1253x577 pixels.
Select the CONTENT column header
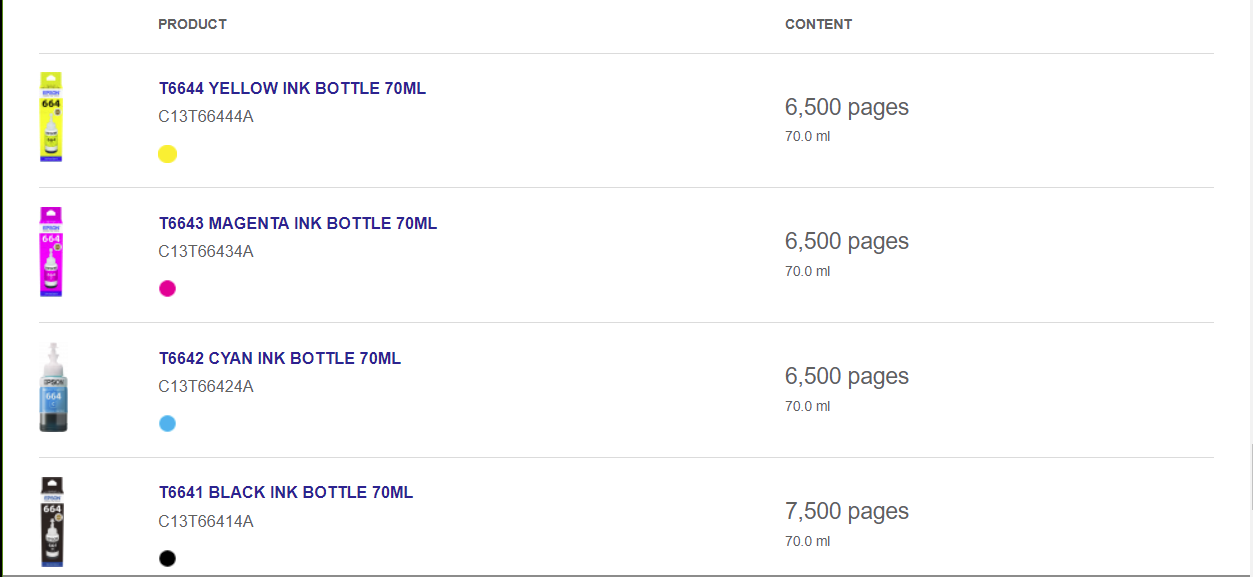click(818, 24)
